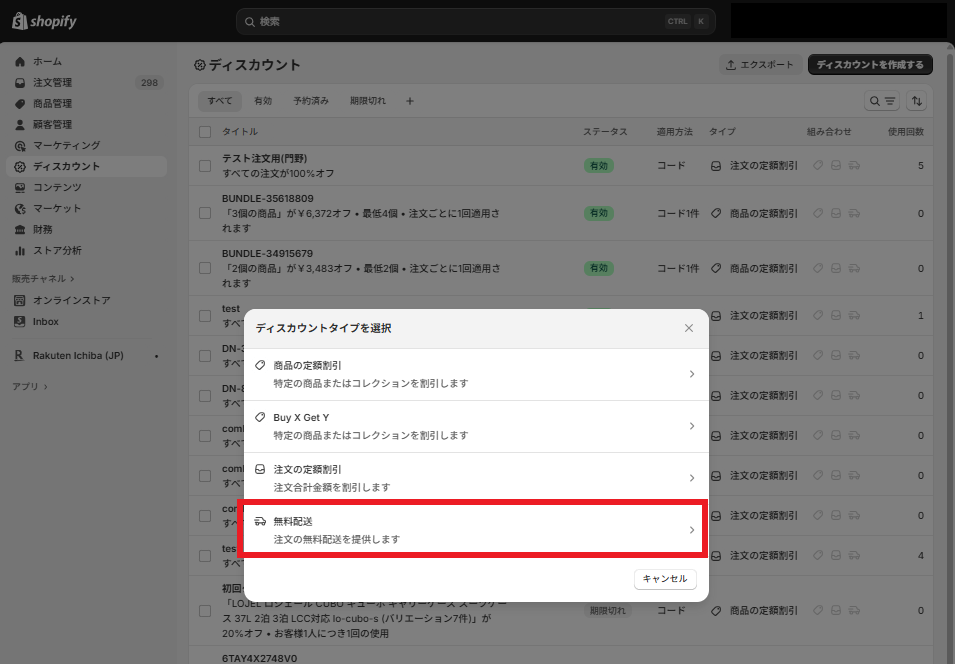955x664 pixels.
Task: Click the エクスポート export button
Action: tap(759, 65)
